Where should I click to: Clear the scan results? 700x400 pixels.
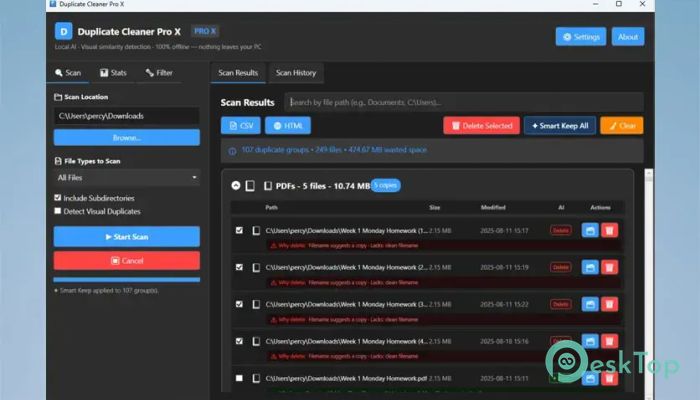tap(622, 126)
